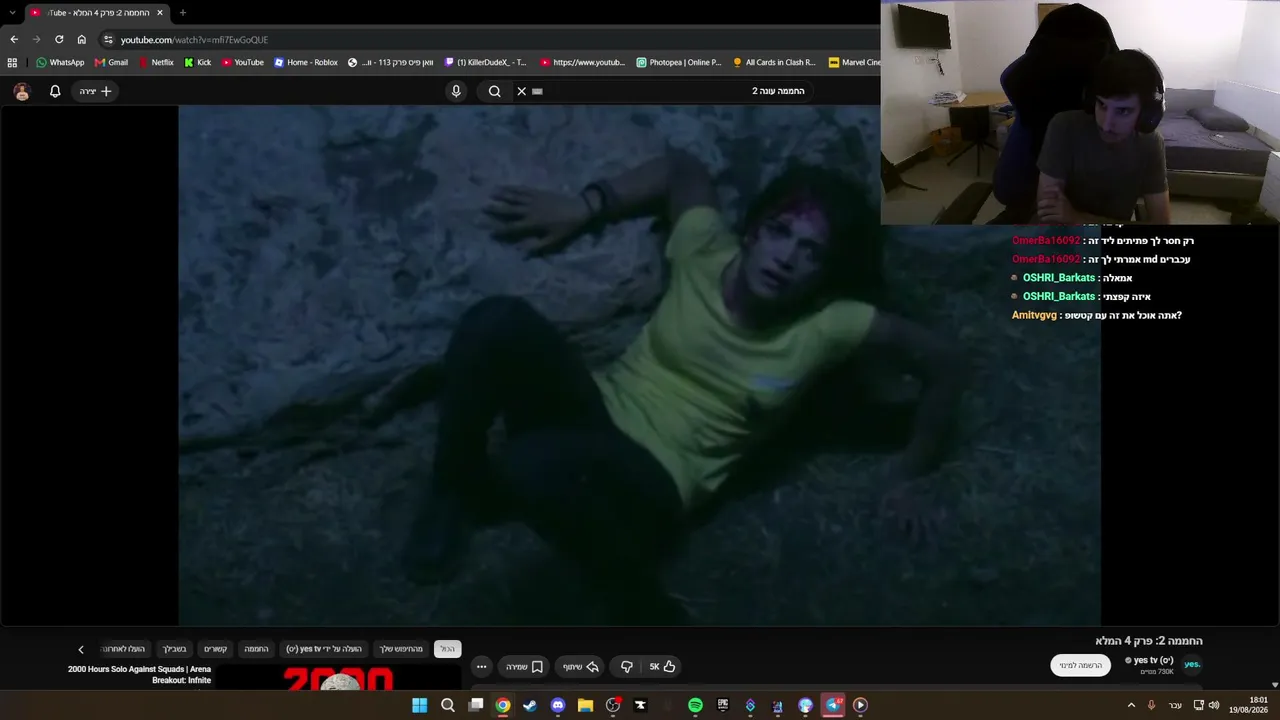The width and height of the screenshot is (1280, 720).
Task: Open the site information icon in address bar
Action: pyautogui.click(x=108, y=39)
